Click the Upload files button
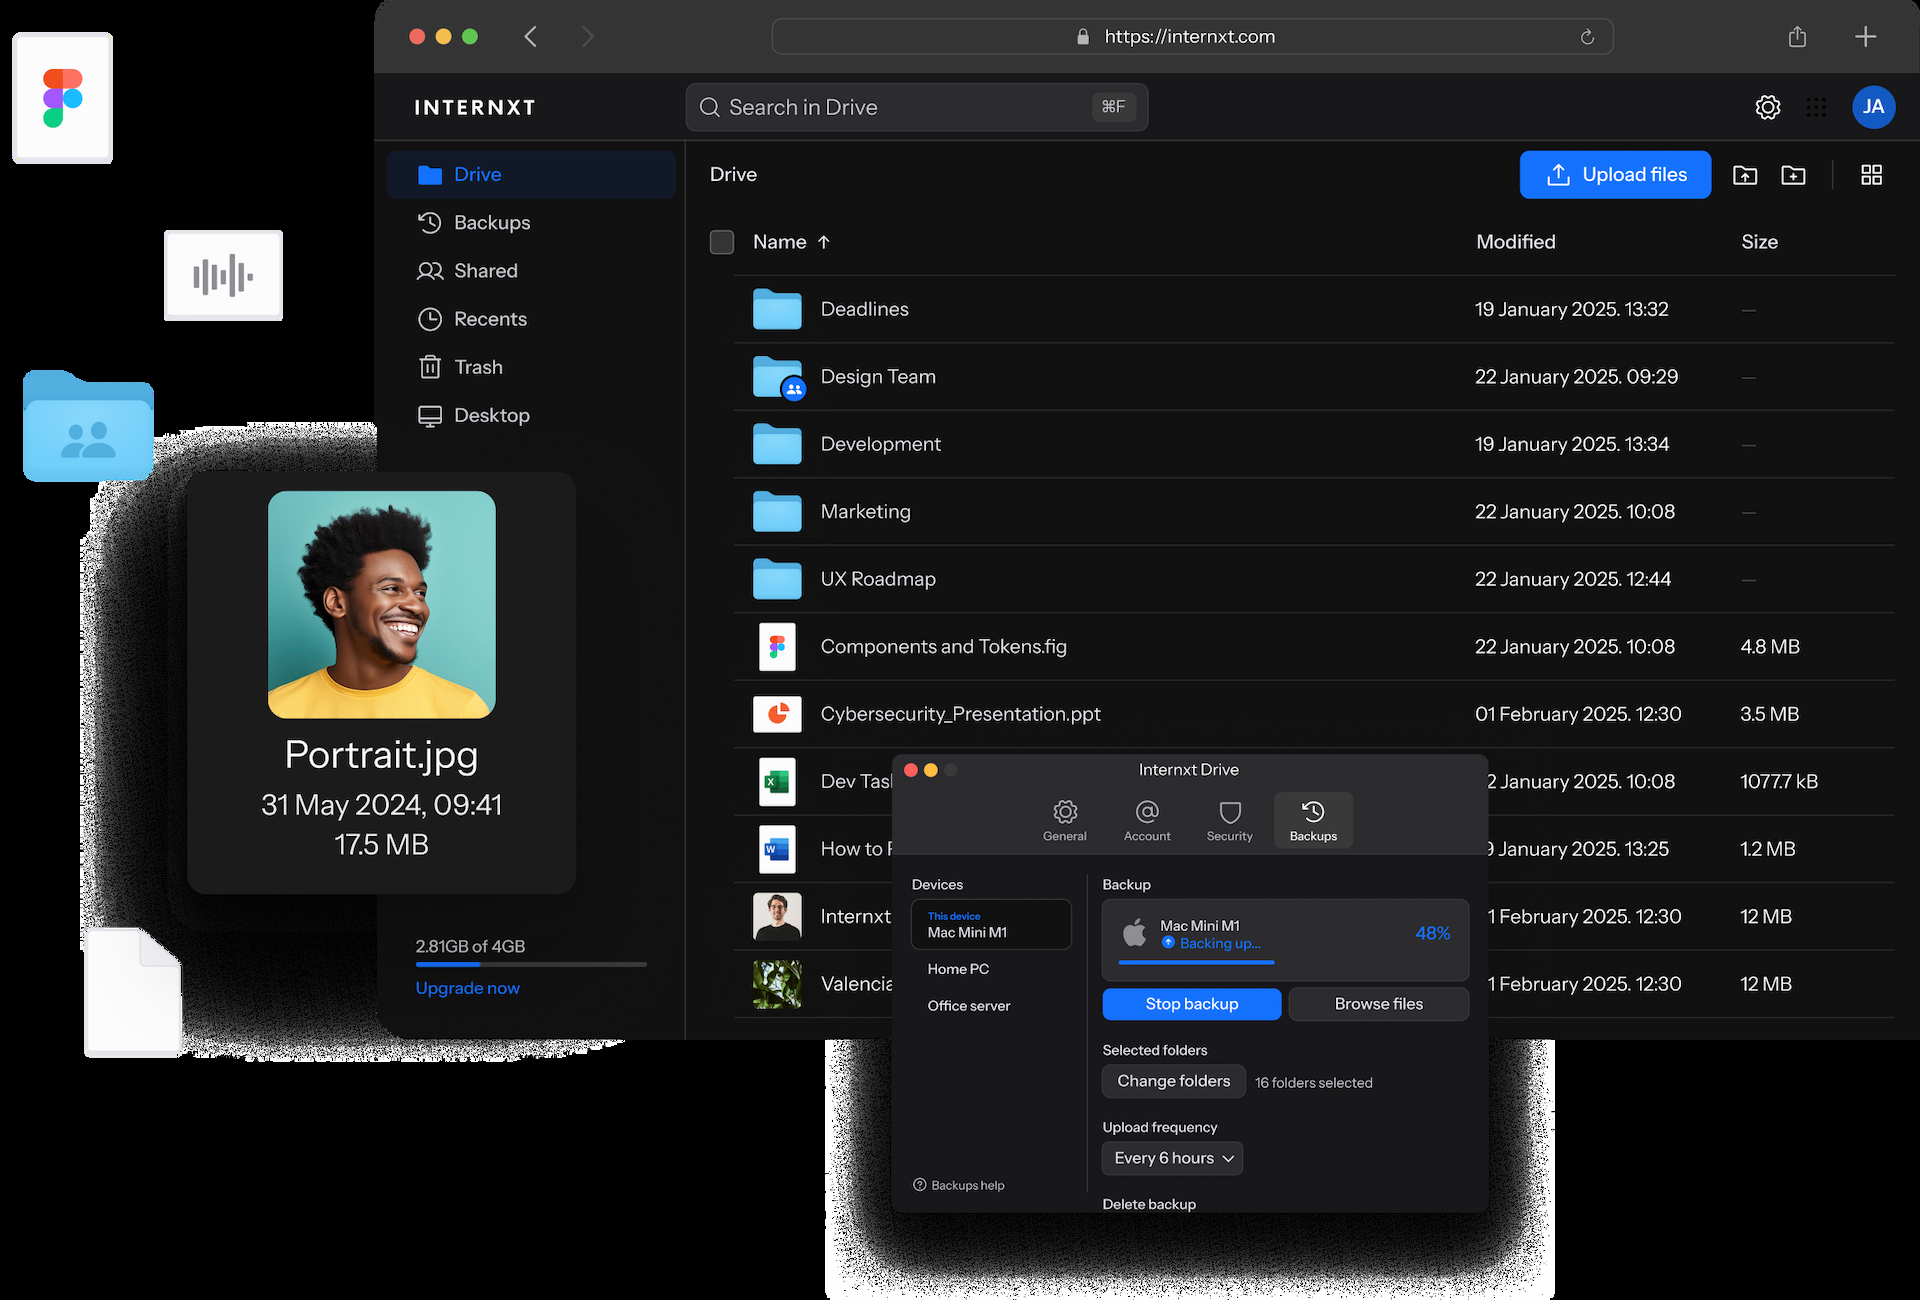This screenshot has height=1300, width=1920. click(x=1615, y=174)
